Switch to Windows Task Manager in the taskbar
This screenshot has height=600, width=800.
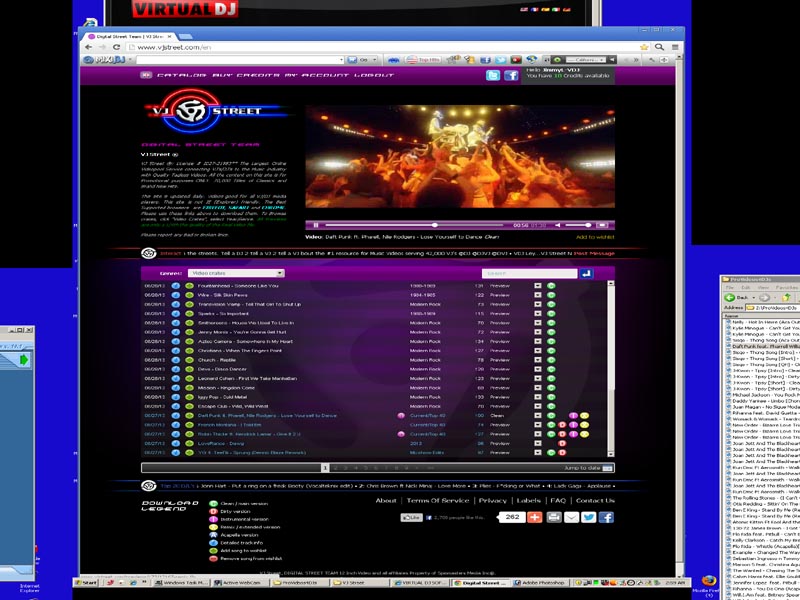point(181,582)
